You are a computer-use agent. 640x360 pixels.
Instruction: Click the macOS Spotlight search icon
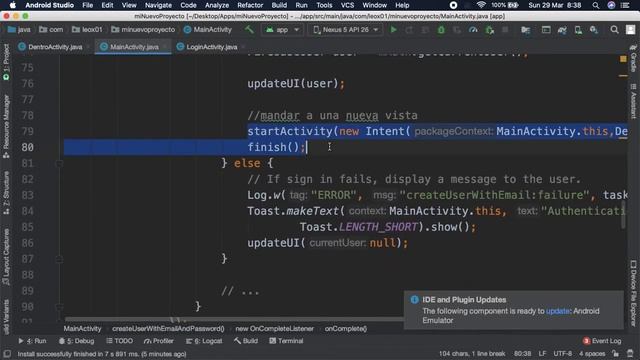point(596,5)
